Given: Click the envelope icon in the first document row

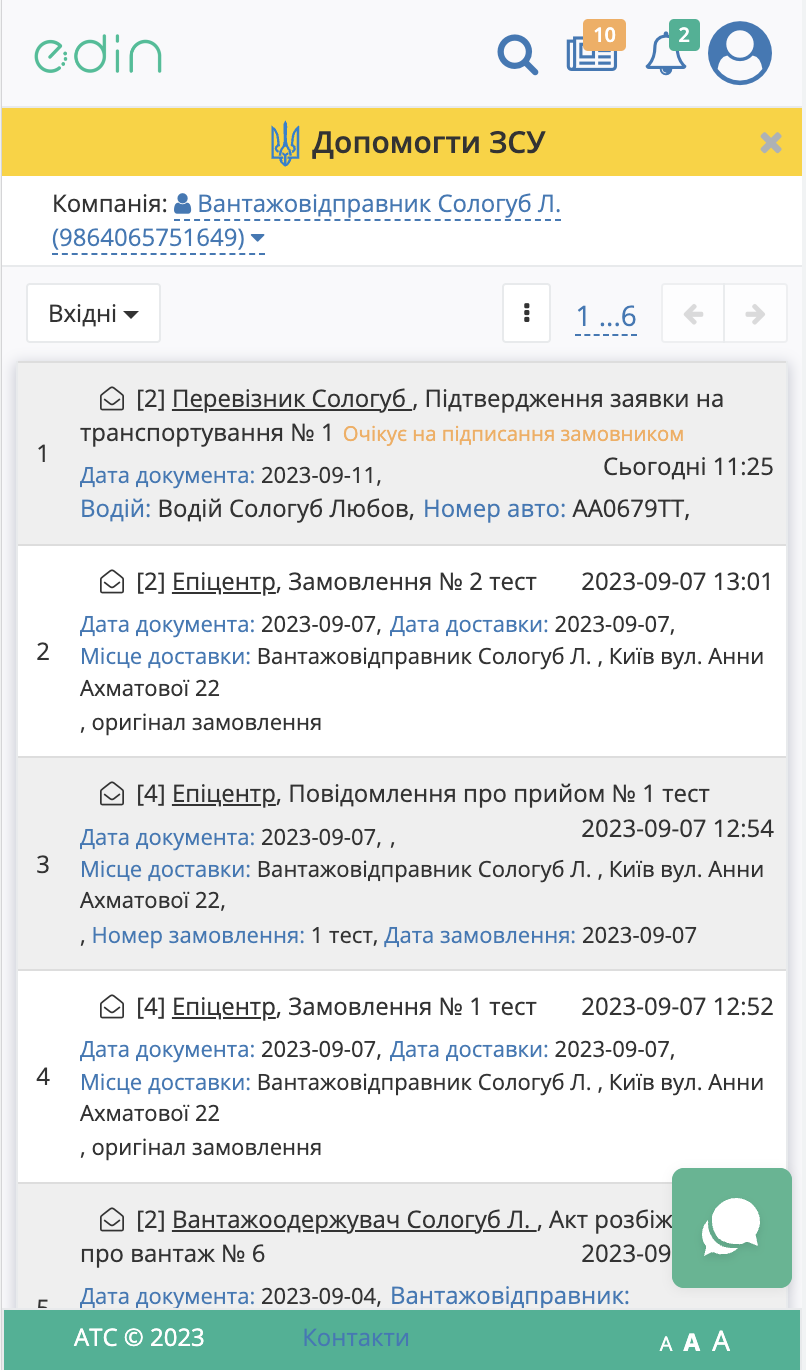Looking at the screenshot, I should tap(112, 400).
